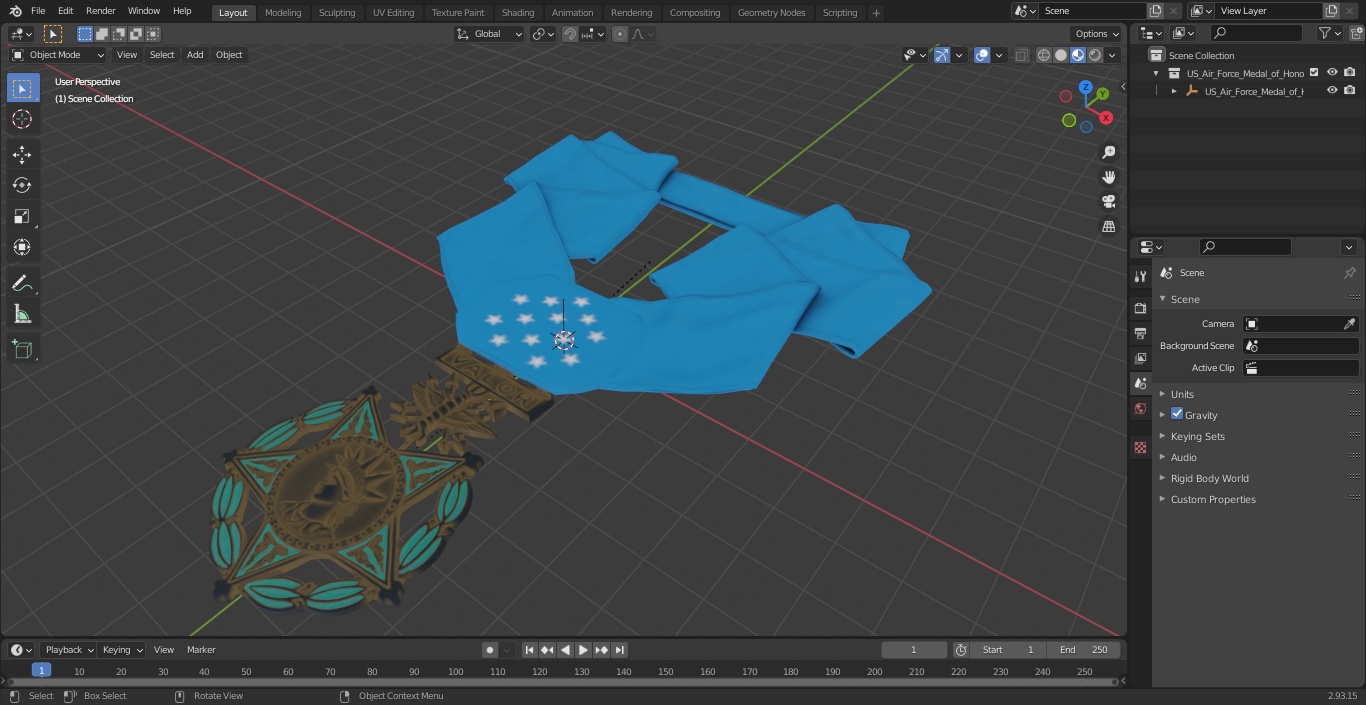Screen dimensions: 1366x705
Task: Click the zoom viewport magnifier icon
Action: 1108,152
